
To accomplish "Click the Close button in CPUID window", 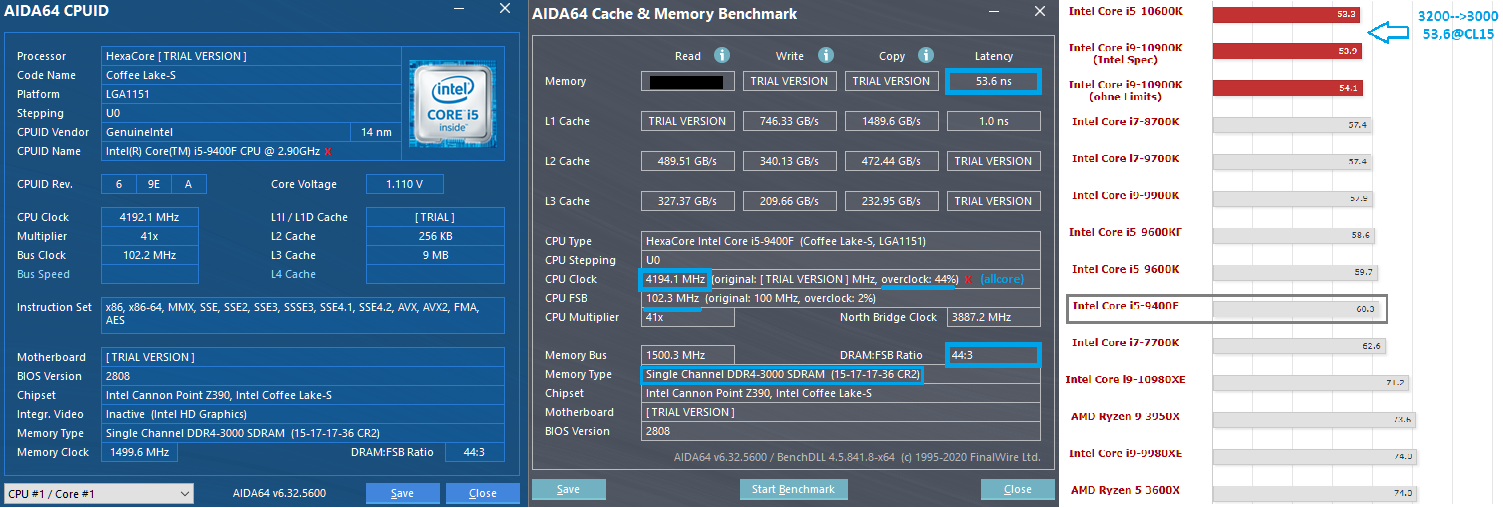I will coord(483,493).
